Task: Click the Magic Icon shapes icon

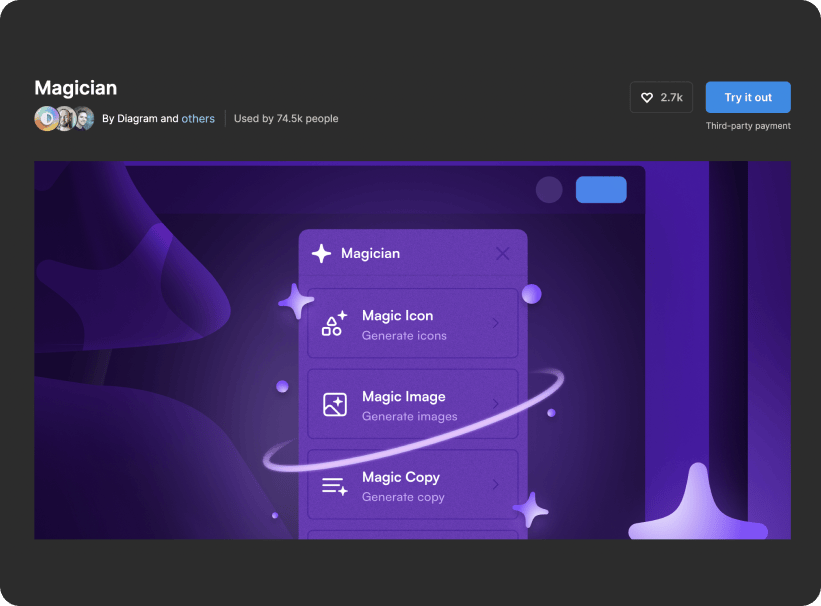Action: point(334,323)
